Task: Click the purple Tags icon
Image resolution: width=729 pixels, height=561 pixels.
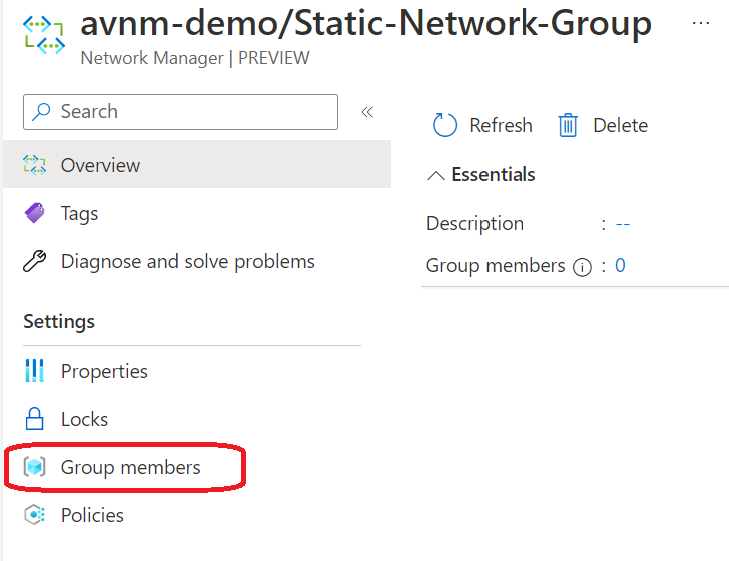Action: pyautogui.click(x=35, y=213)
